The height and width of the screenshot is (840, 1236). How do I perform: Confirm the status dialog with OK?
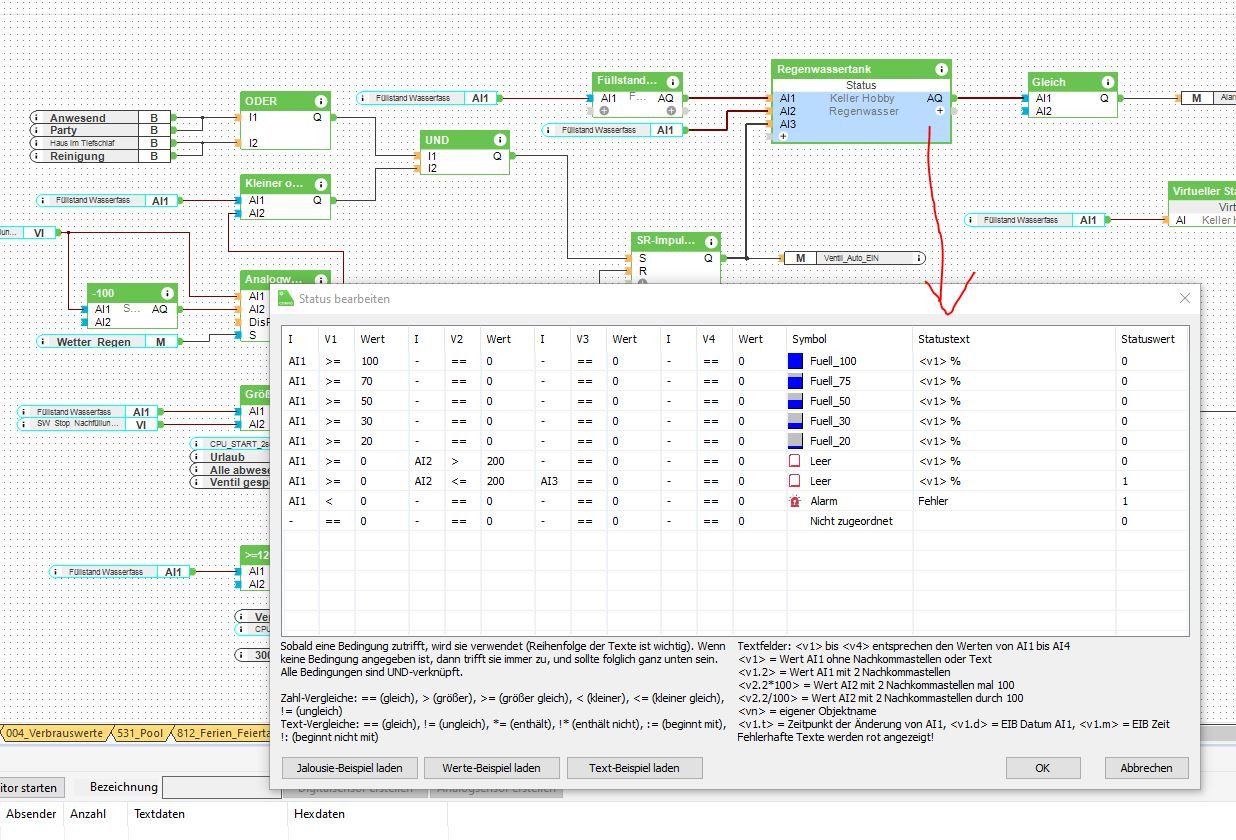(1043, 768)
